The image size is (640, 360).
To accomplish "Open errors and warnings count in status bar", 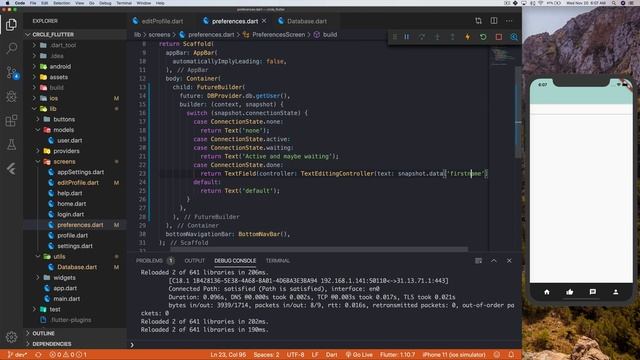I will click(68, 355).
